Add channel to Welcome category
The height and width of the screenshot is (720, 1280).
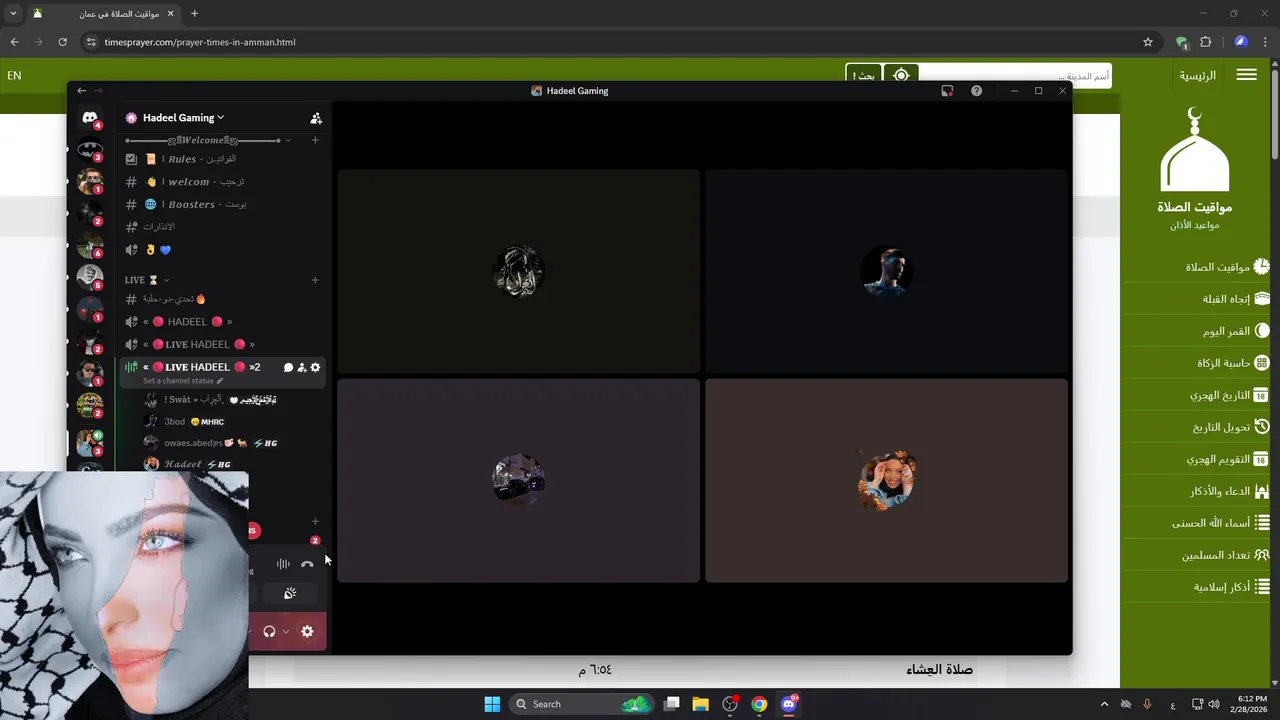tap(315, 140)
